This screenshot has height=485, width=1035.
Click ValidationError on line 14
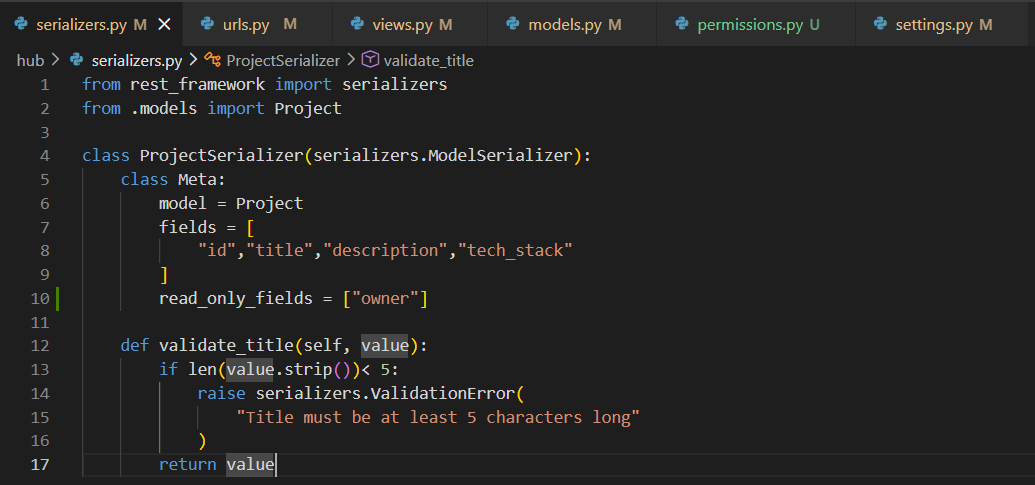(442, 393)
